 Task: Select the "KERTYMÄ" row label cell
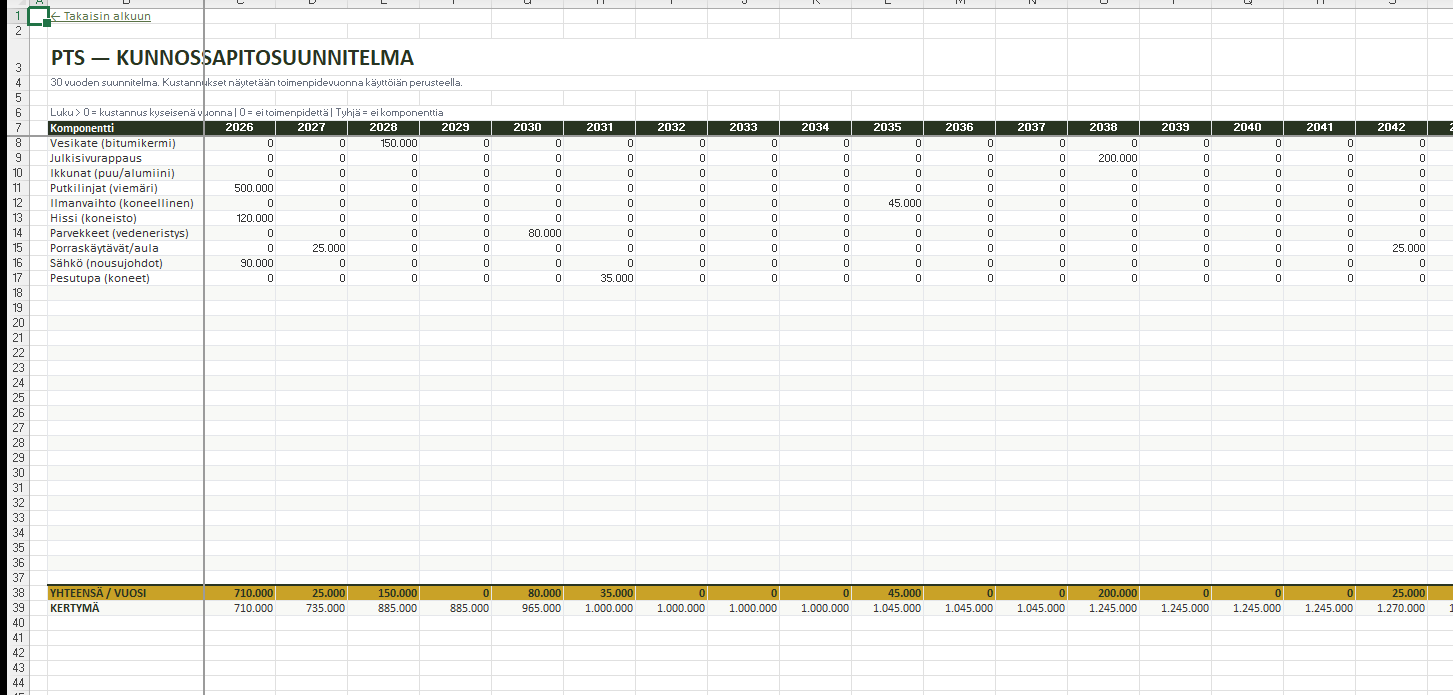point(125,608)
